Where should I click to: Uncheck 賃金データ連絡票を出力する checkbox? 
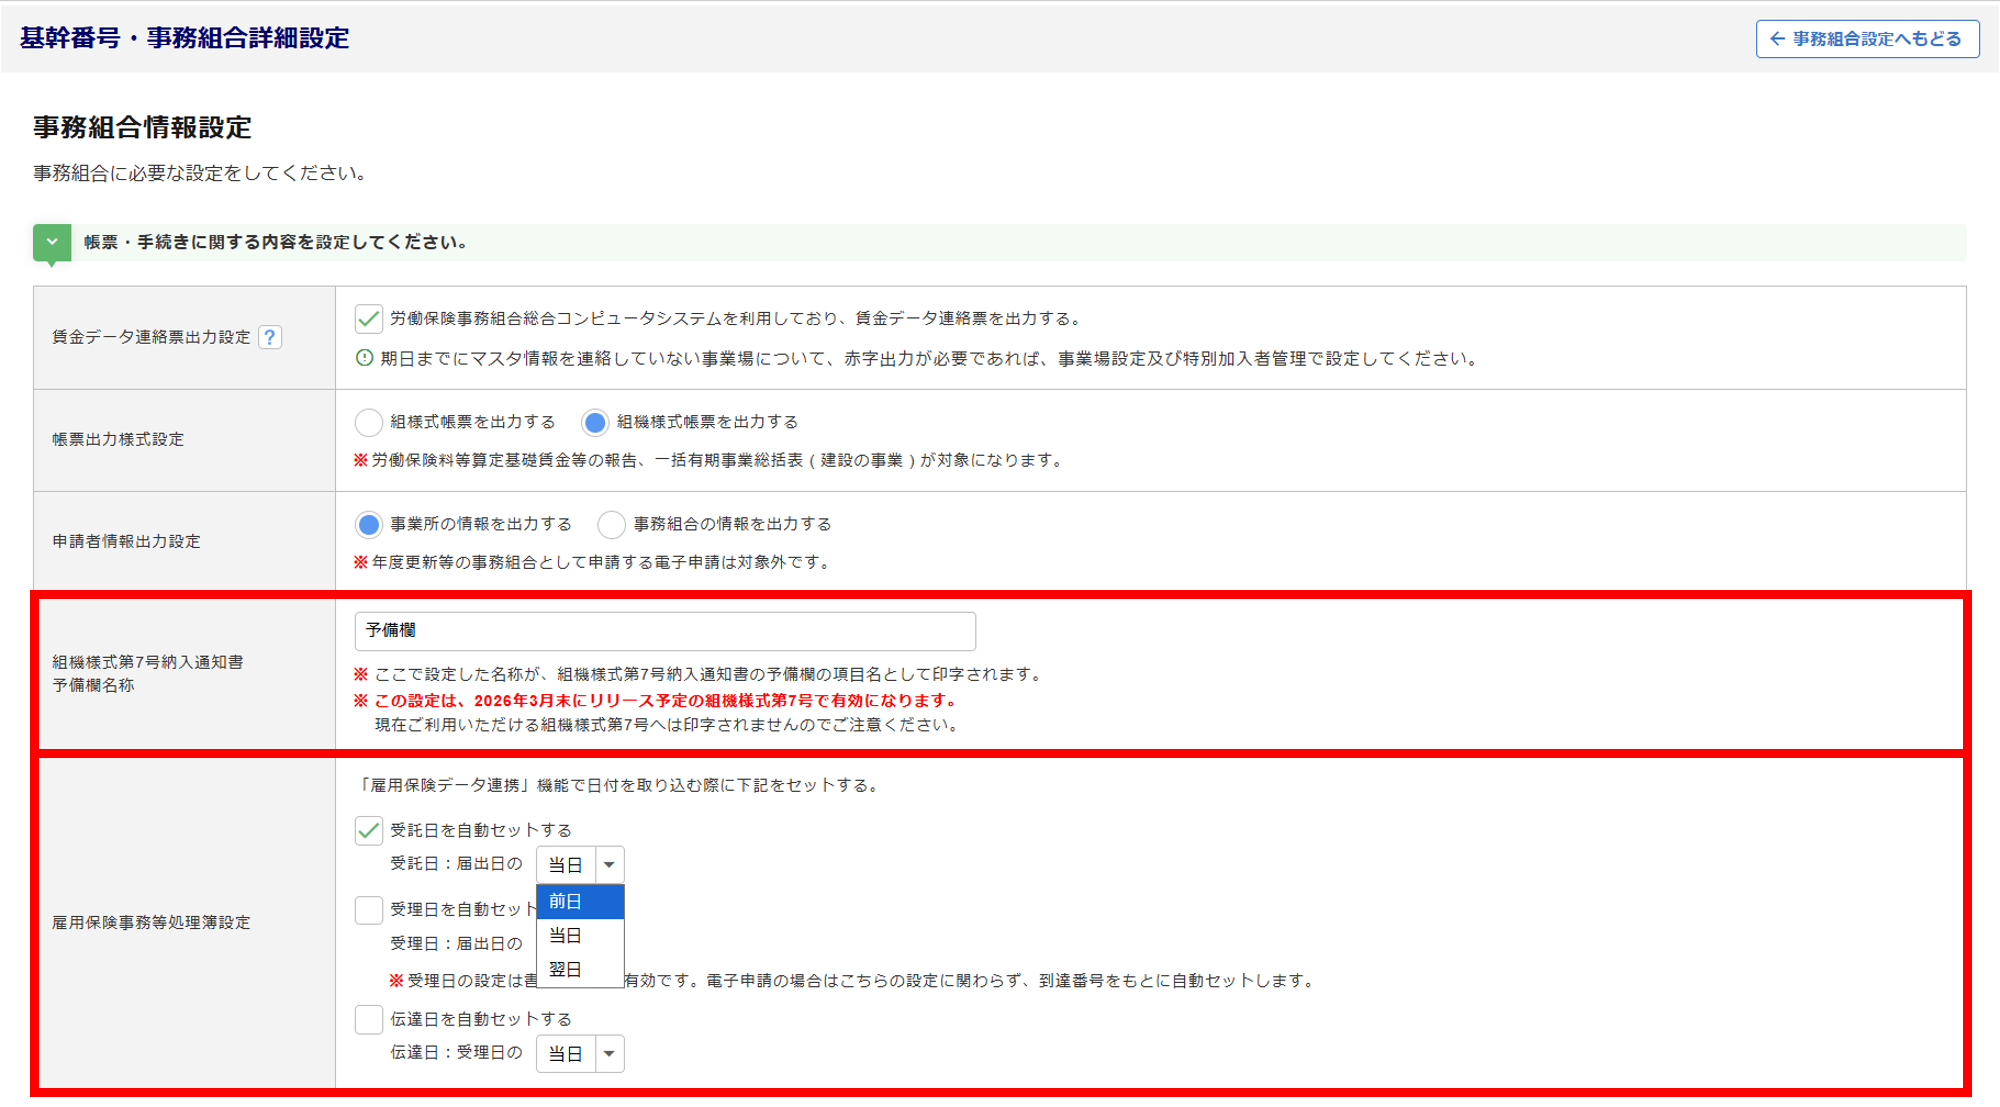click(x=369, y=319)
